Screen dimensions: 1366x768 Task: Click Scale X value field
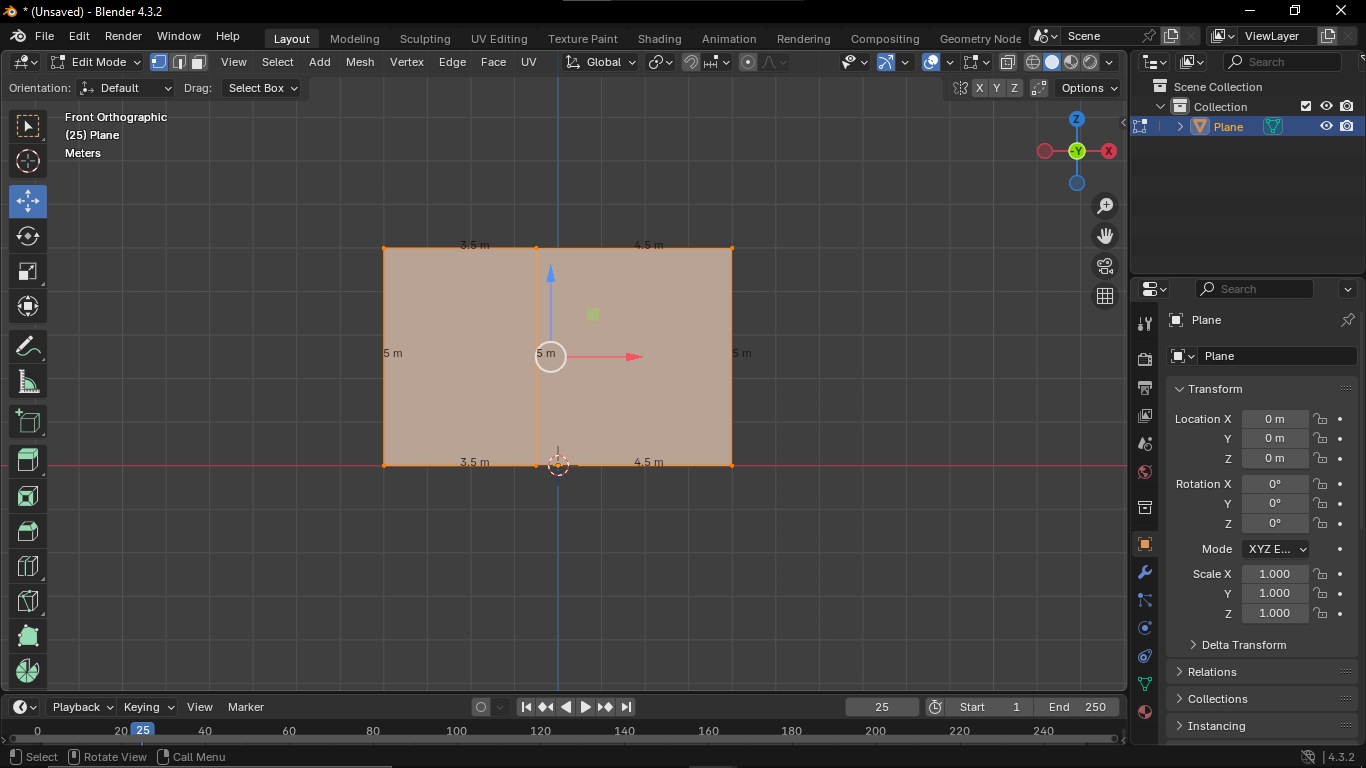tap(1275, 574)
